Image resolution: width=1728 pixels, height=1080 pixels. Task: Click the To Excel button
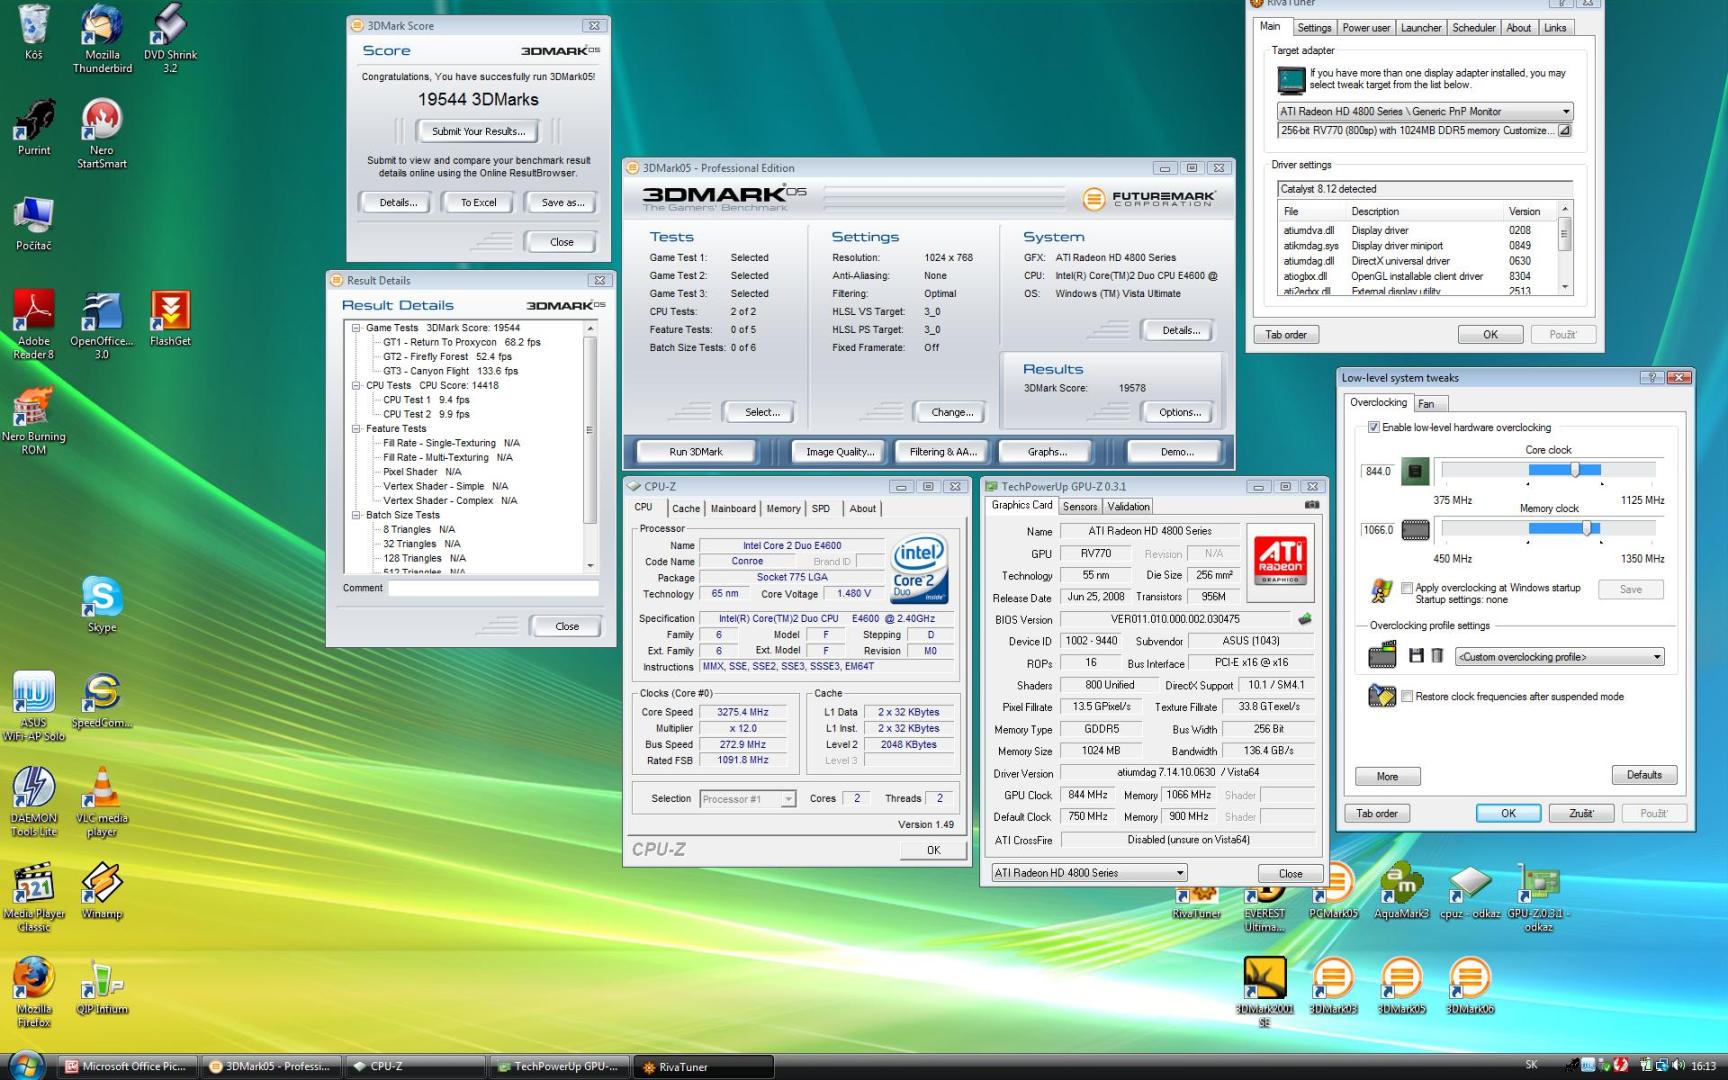click(478, 202)
